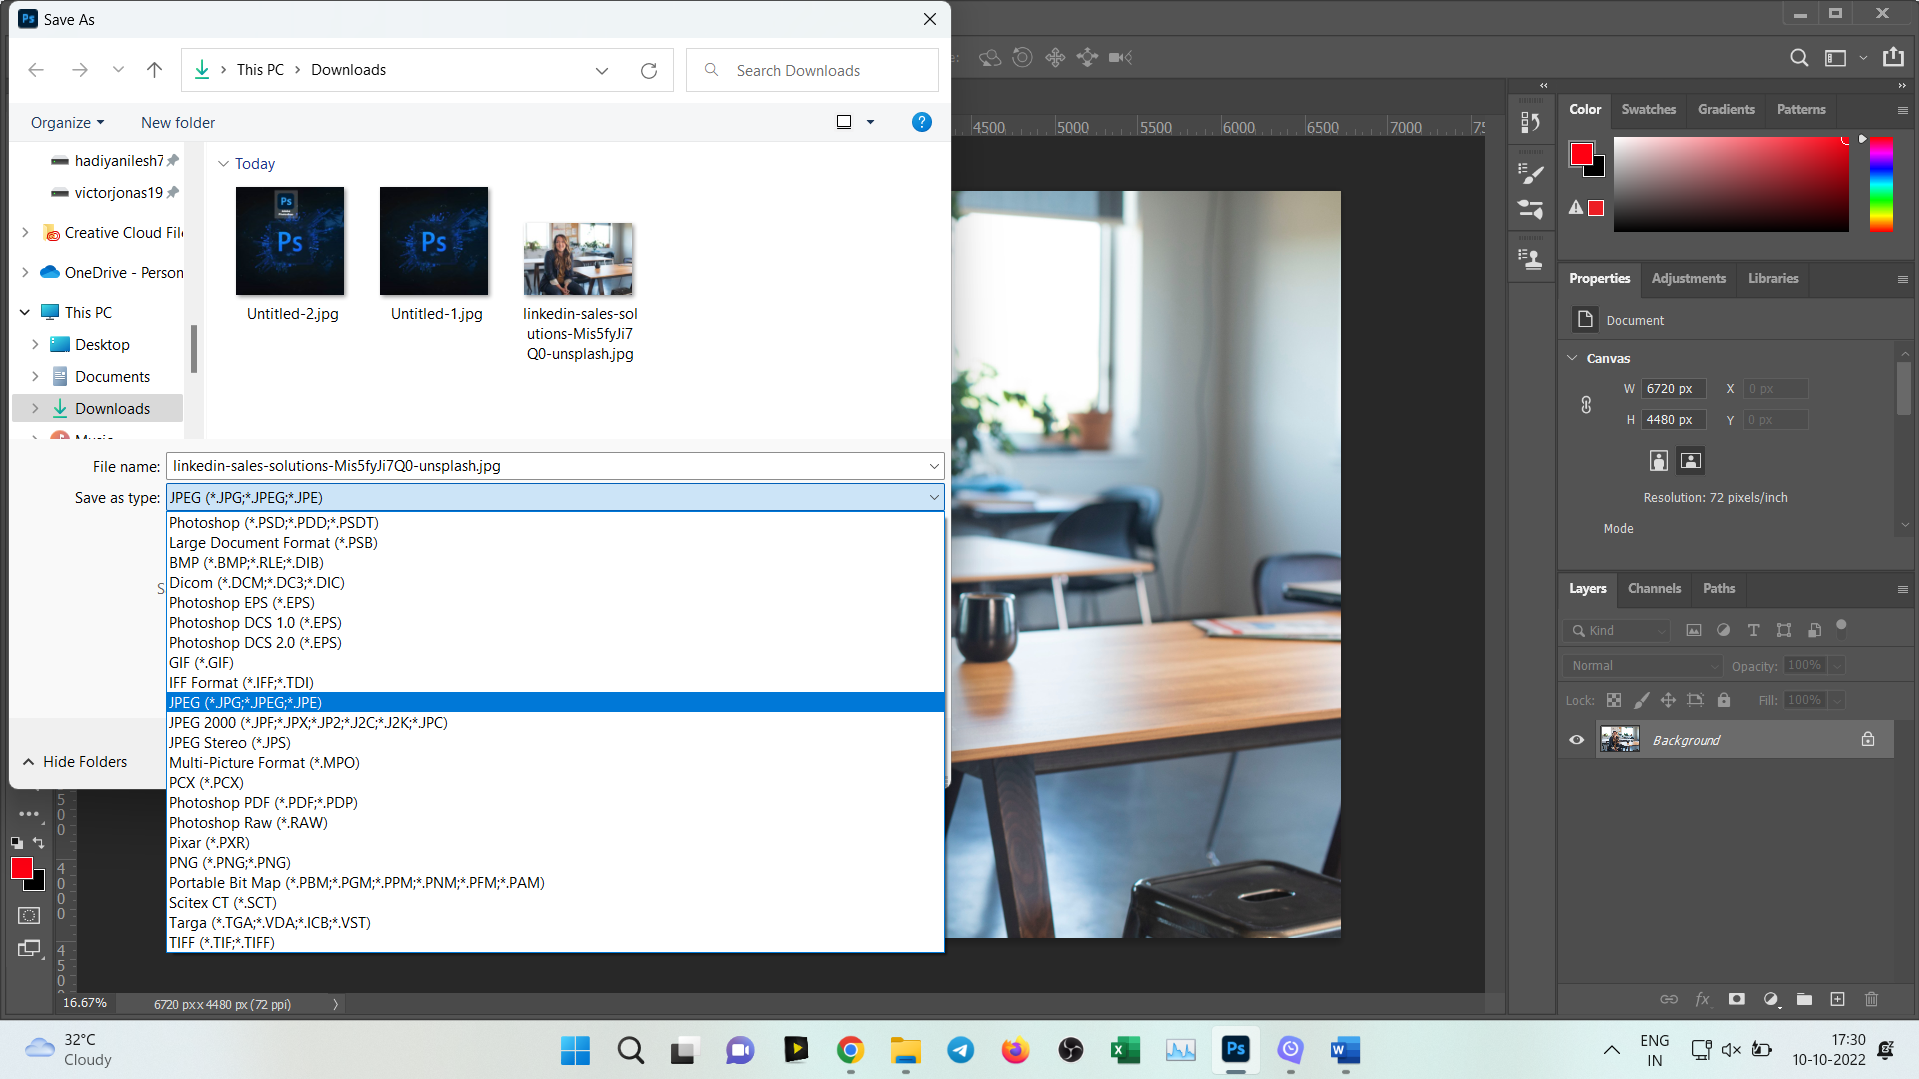The width and height of the screenshot is (1919, 1079).
Task: Open Libraries tab
Action: coord(1773,278)
